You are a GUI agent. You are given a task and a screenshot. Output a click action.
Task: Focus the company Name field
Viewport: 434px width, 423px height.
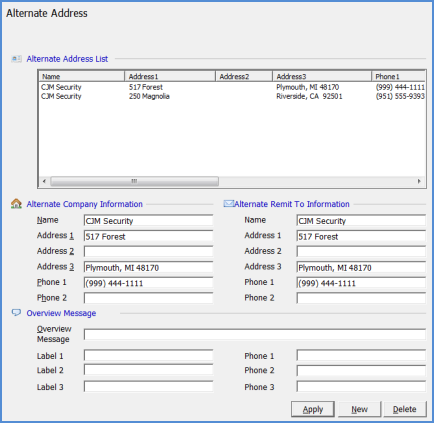click(148, 221)
